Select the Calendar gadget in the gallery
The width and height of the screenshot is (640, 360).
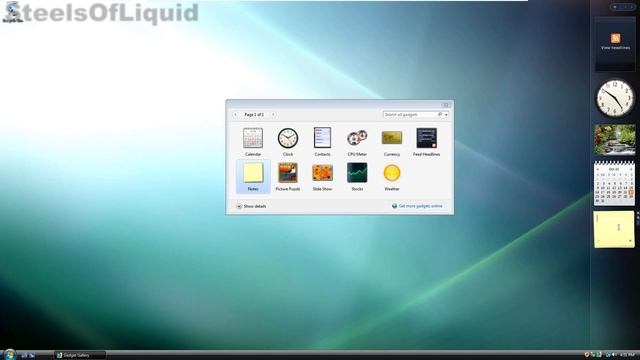253,142
